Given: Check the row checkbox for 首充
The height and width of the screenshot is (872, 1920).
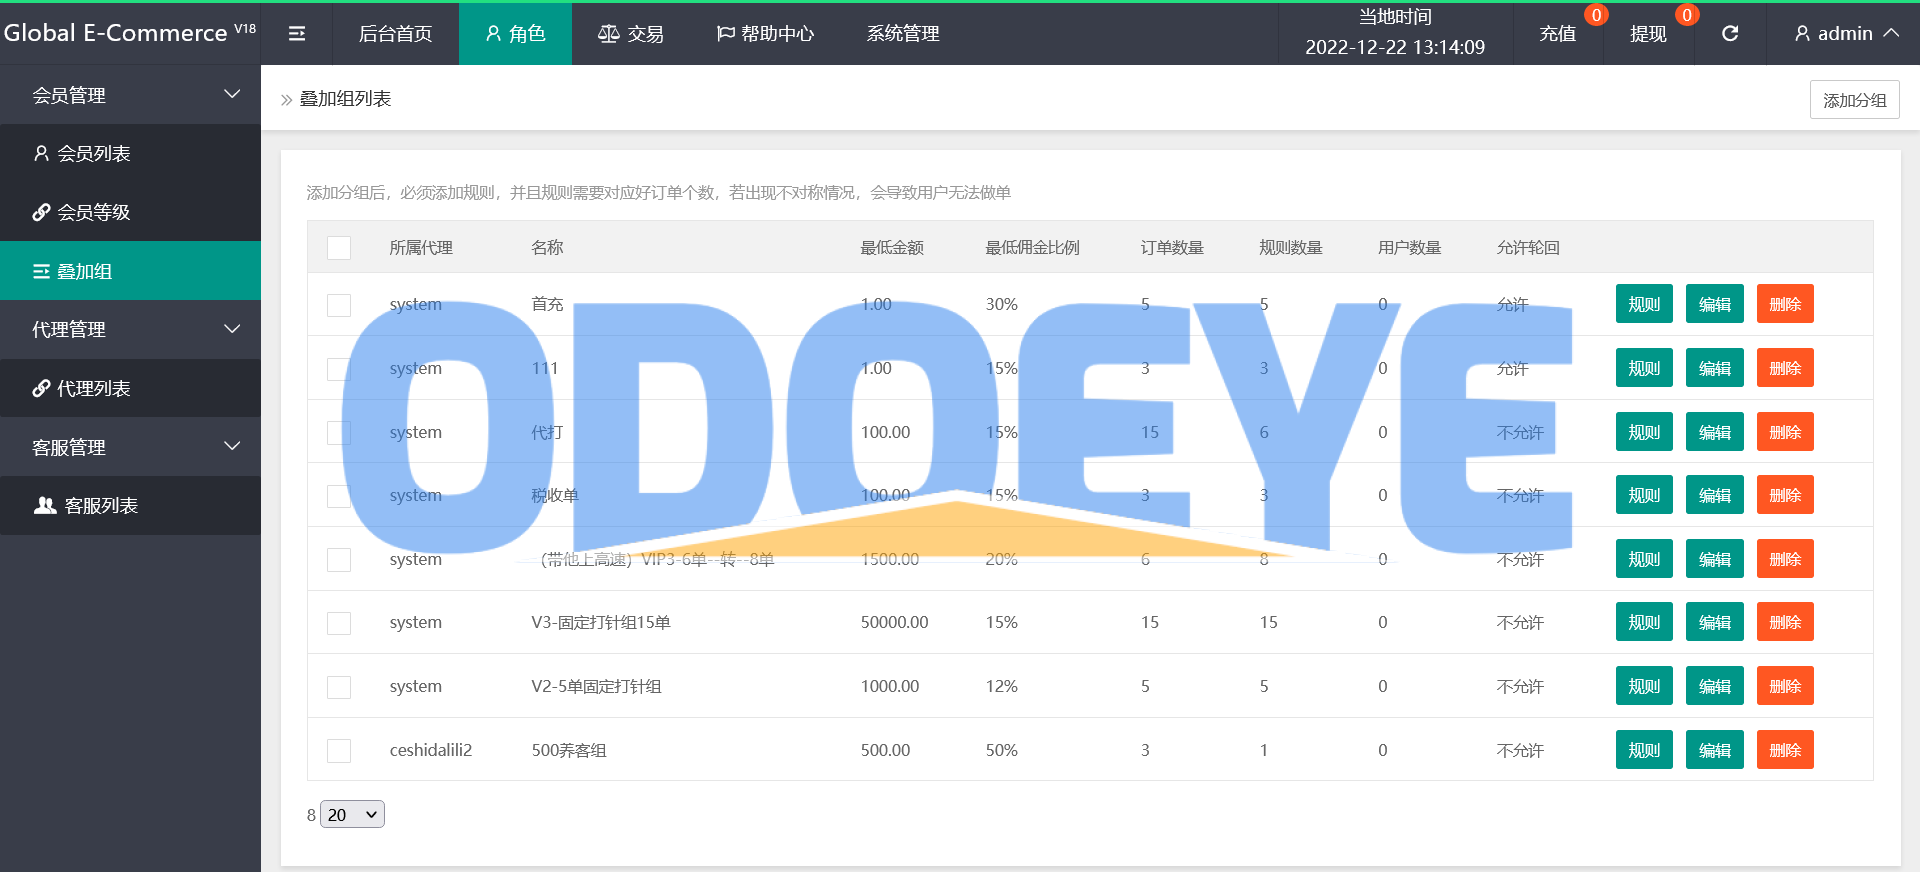Looking at the screenshot, I should click(339, 305).
